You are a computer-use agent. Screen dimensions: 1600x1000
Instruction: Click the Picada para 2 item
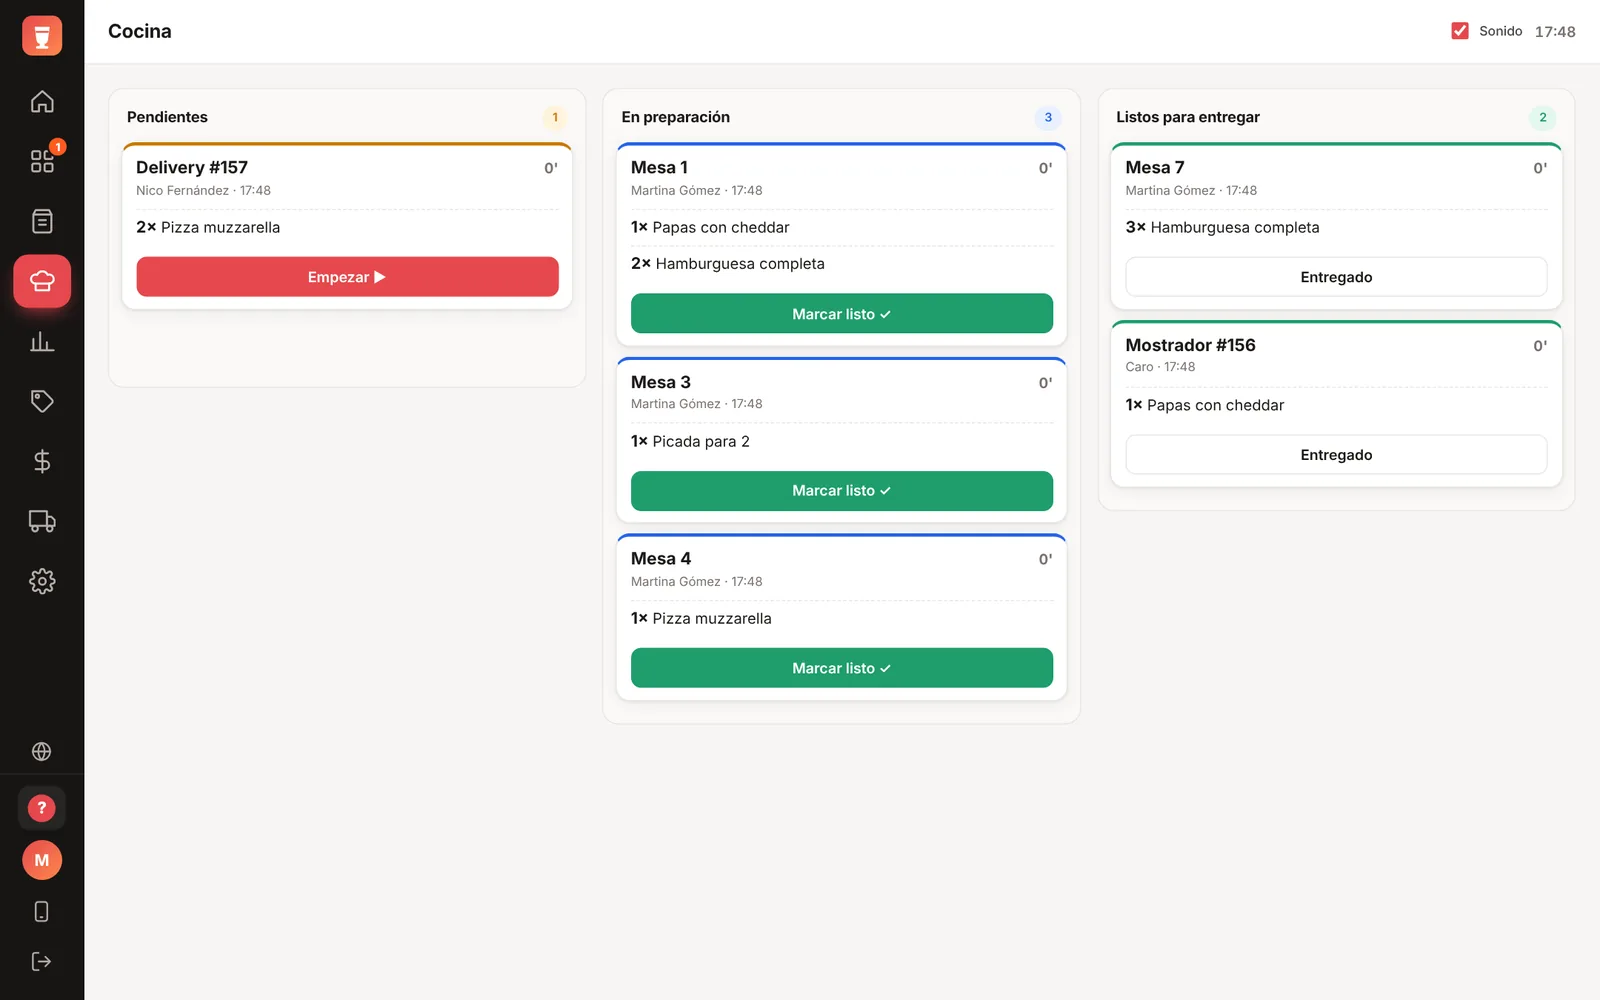coord(690,441)
